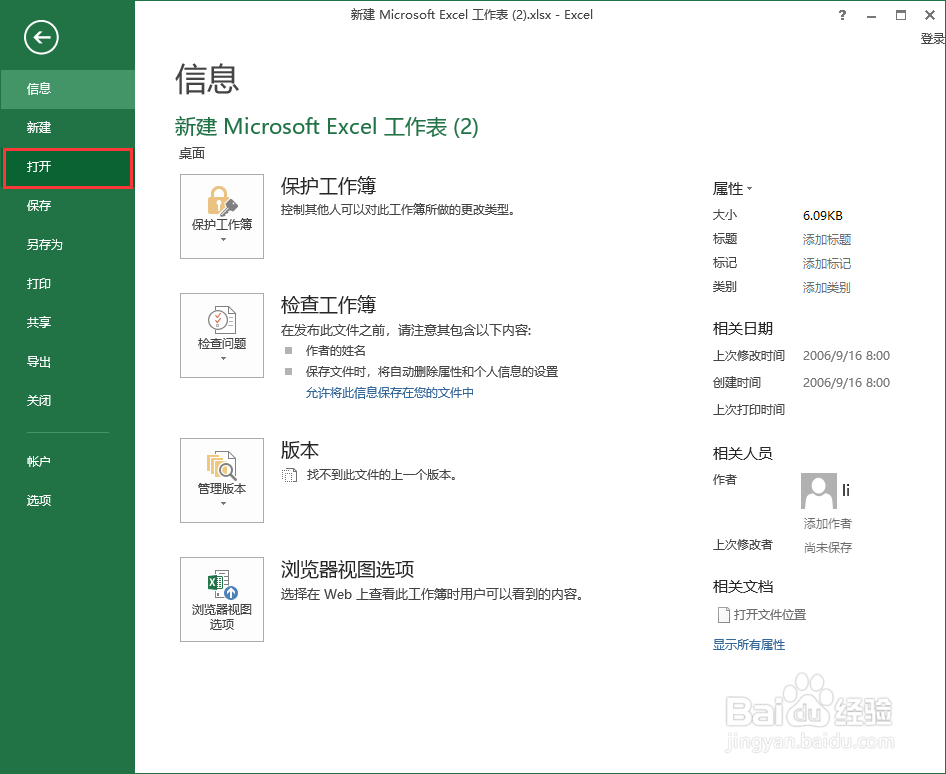The width and height of the screenshot is (946, 774).
Task: Select the 打印 (Print) section
Action: 38,283
